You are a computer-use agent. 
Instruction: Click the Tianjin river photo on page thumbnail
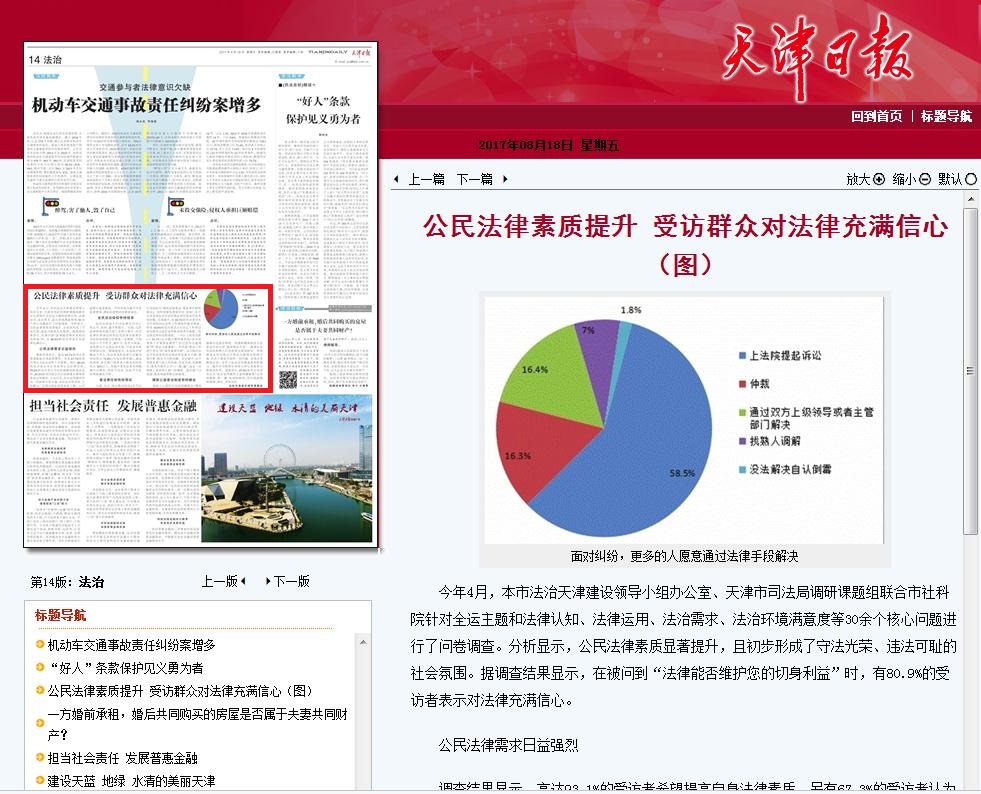coord(287,469)
